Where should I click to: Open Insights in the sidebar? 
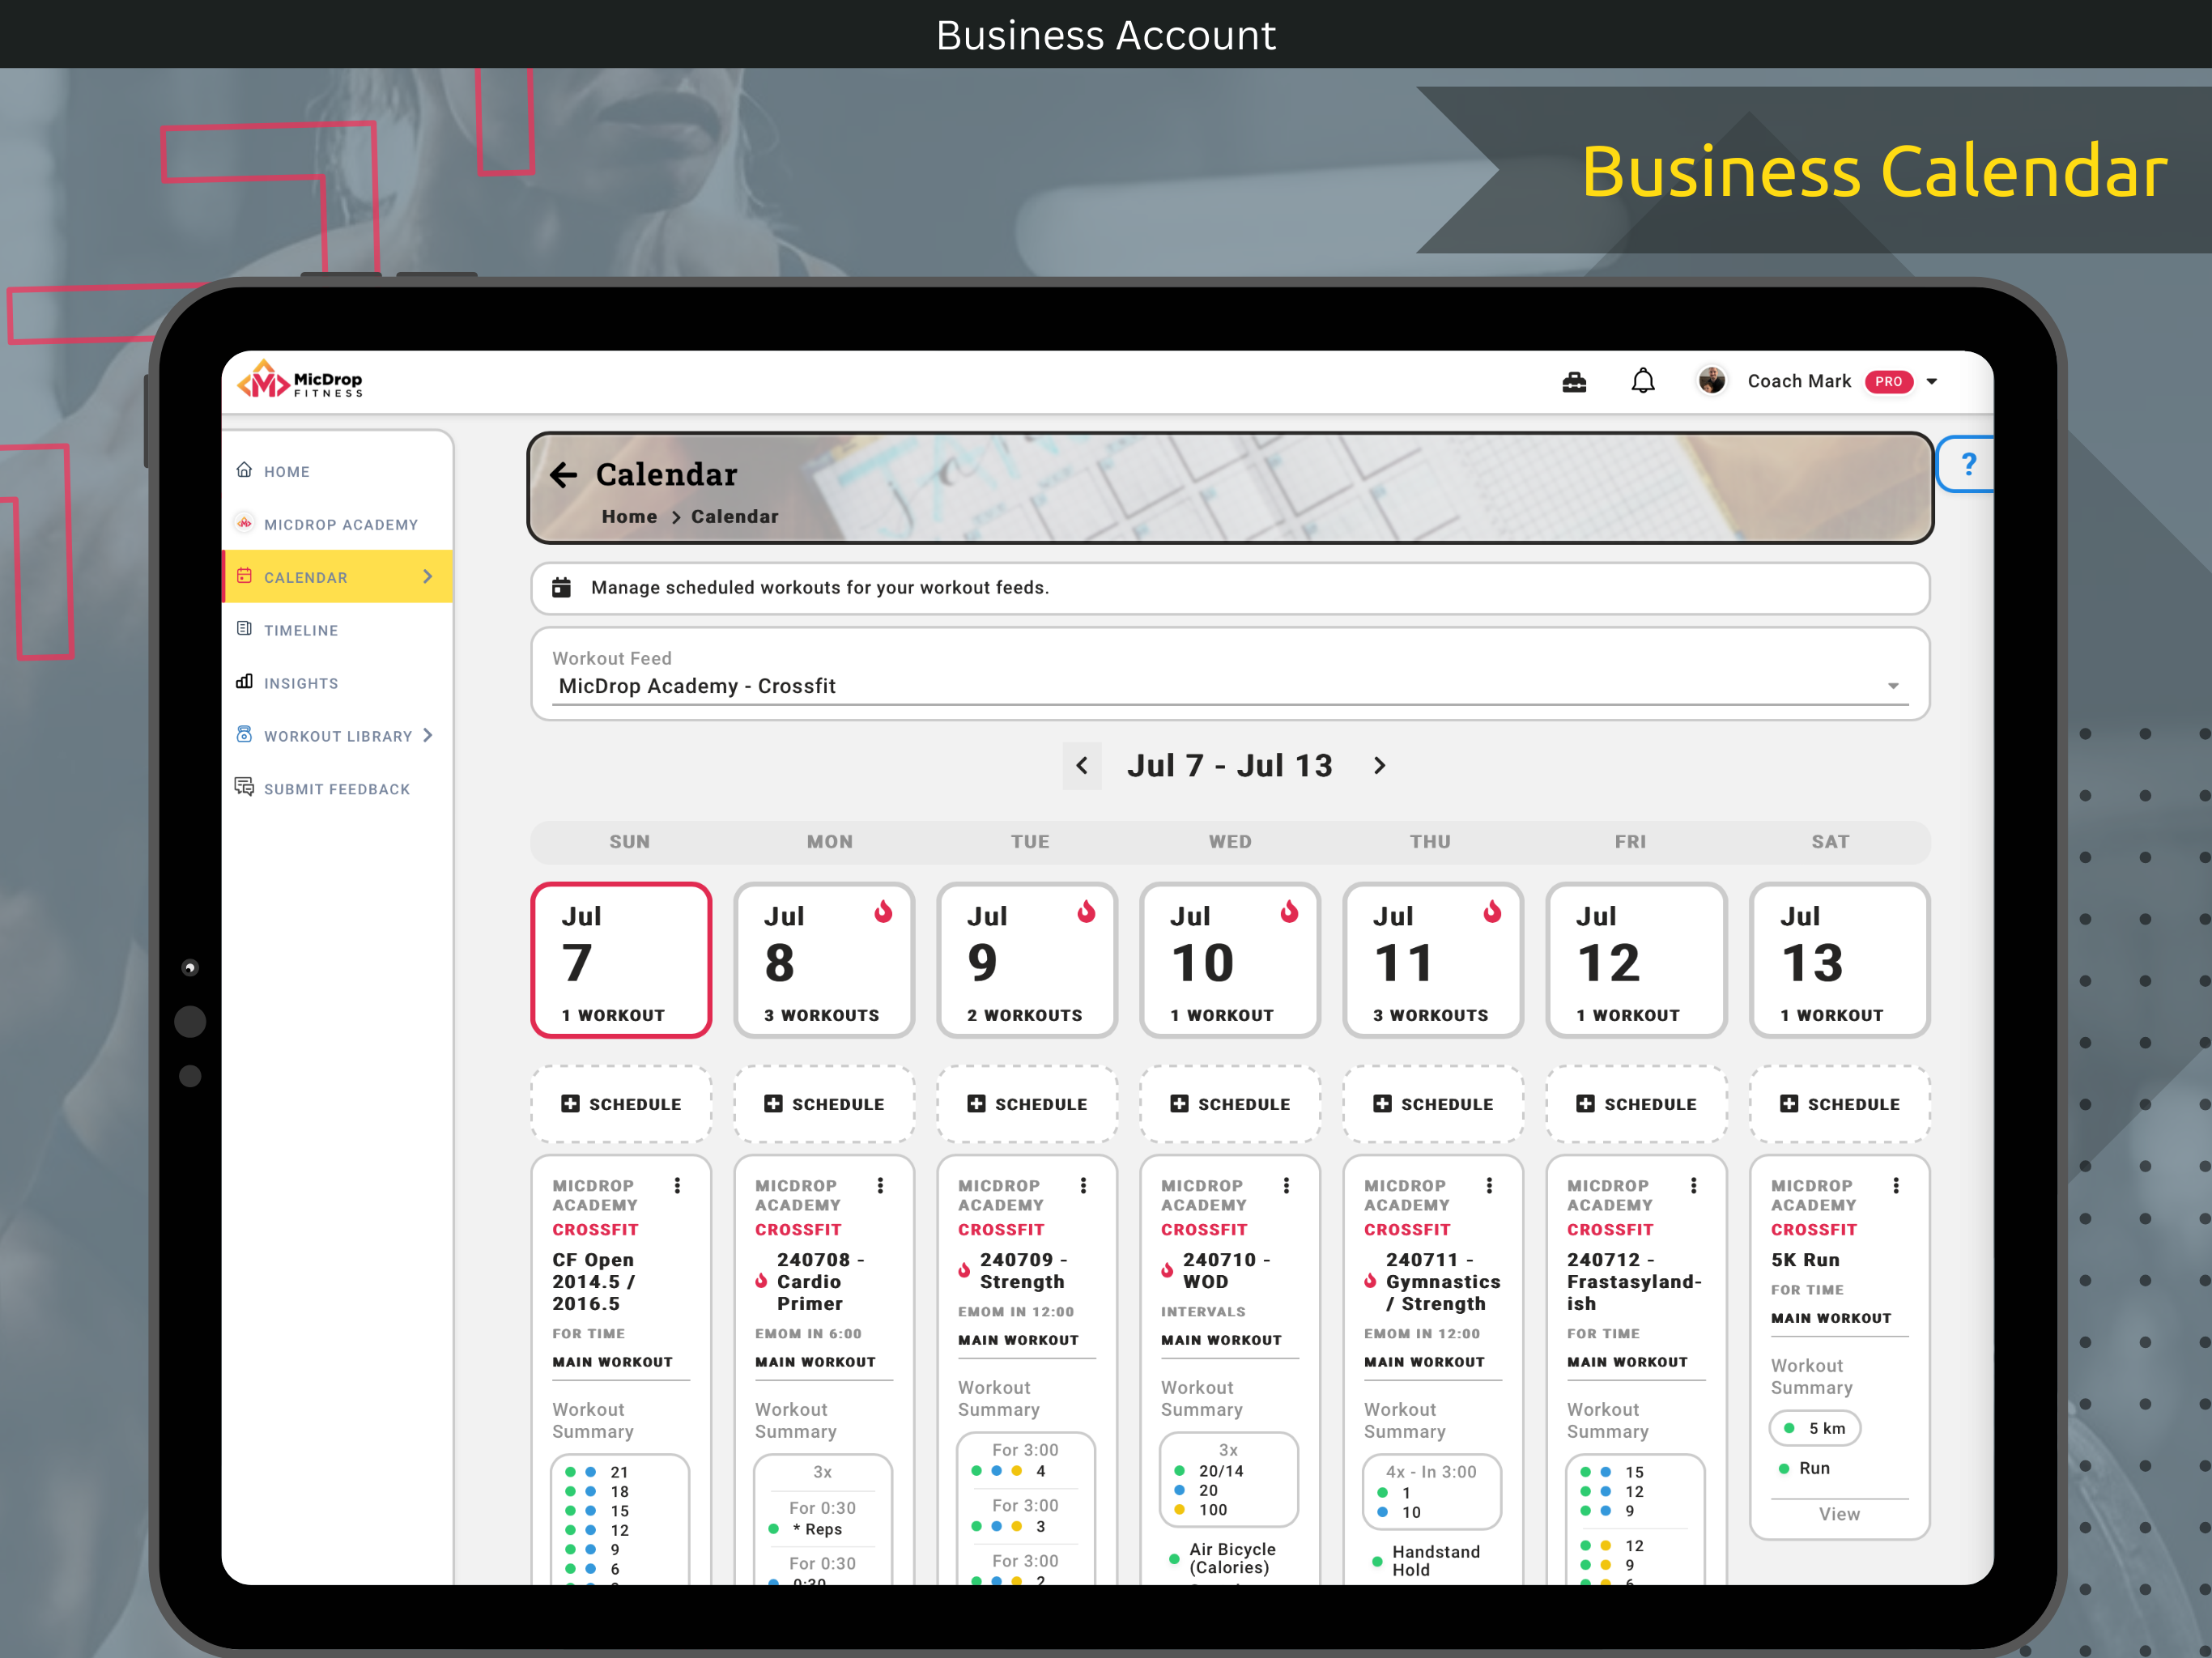click(x=337, y=683)
